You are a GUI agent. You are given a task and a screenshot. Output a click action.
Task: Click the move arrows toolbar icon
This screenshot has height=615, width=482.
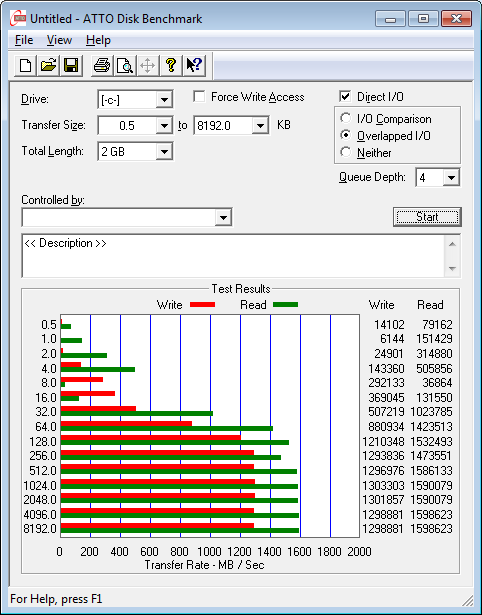[147, 65]
